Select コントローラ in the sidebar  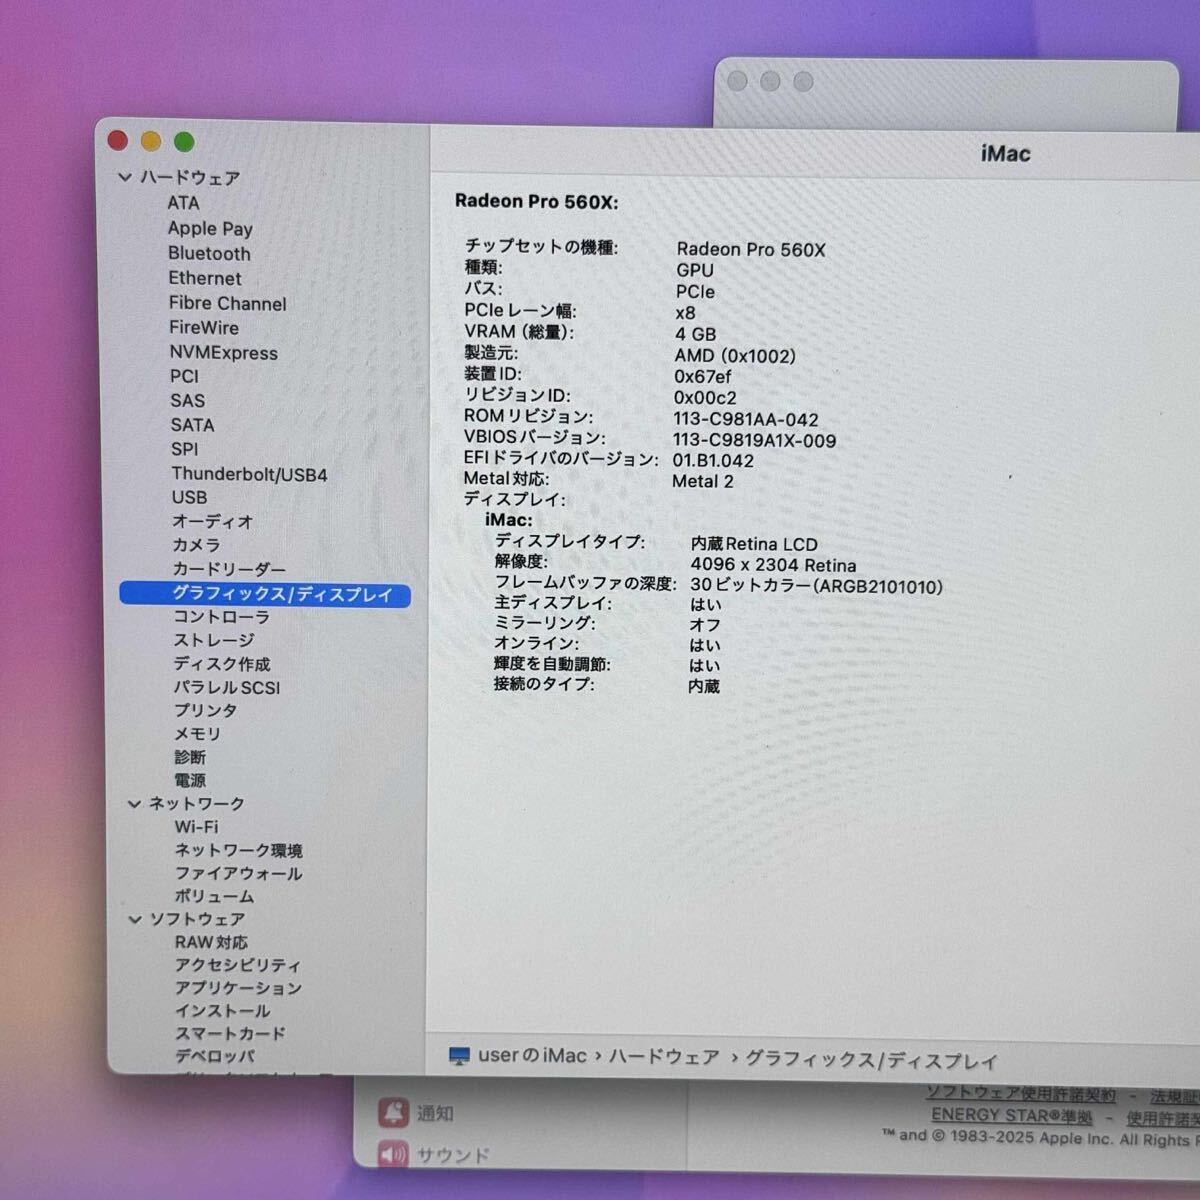point(221,617)
